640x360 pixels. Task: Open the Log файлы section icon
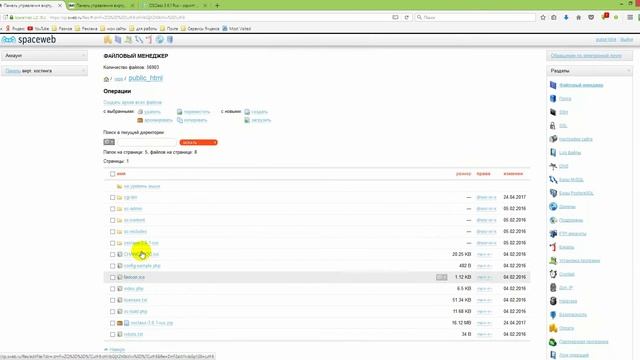point(553,152)
